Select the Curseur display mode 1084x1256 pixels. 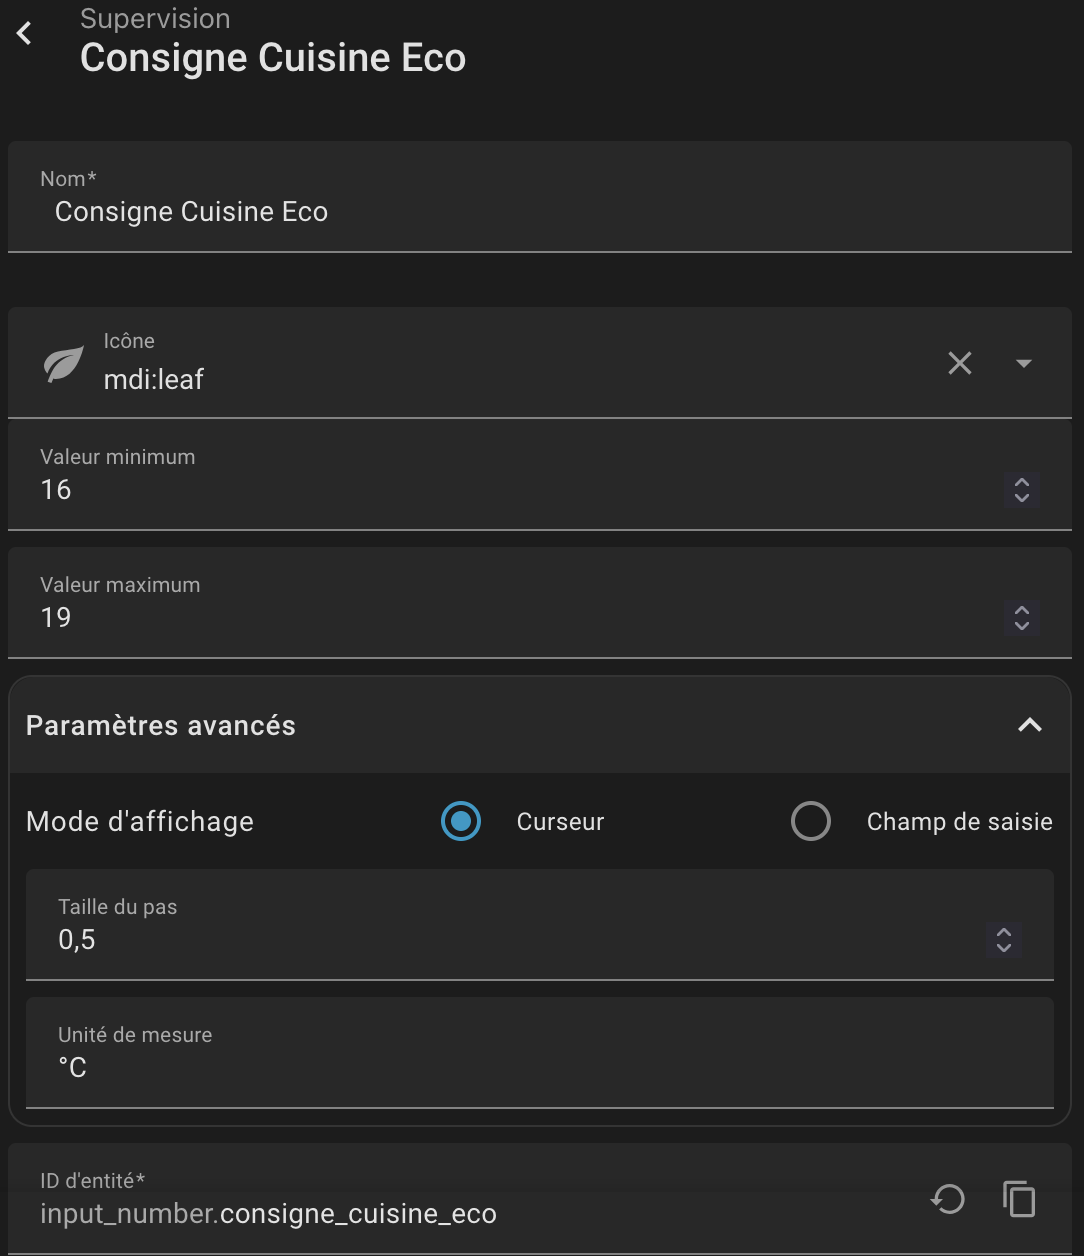pyautogui.click(x=461, y=822)
